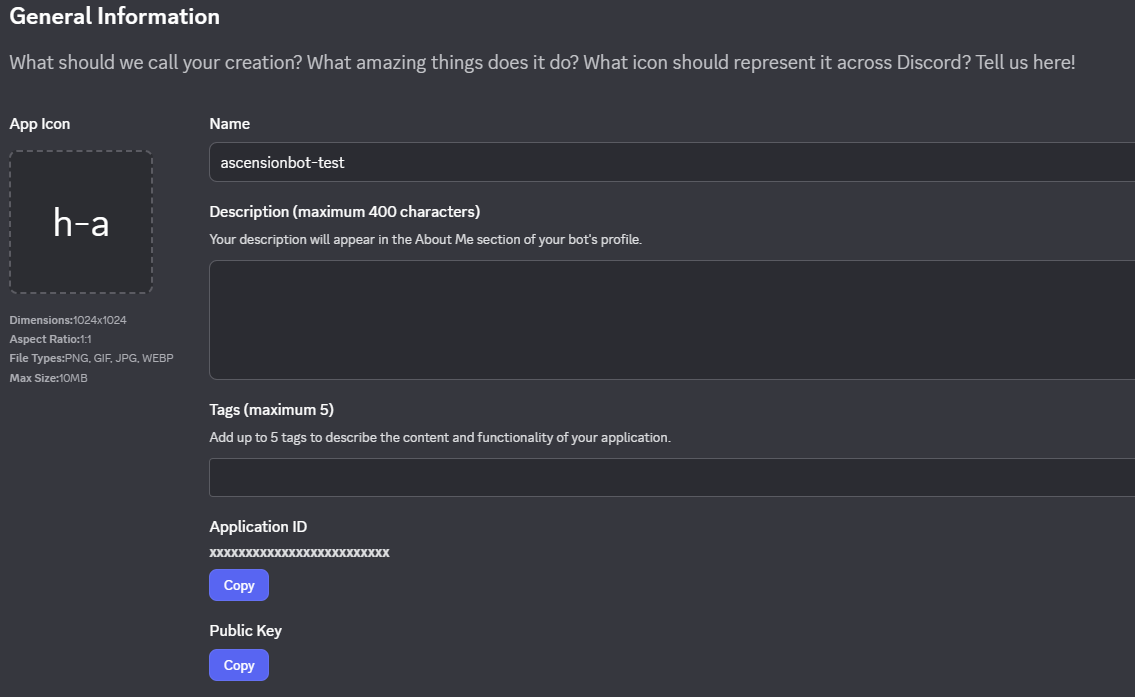
Task: Click the Dimensions 1024x1024 hint
Action: [68, 320]
